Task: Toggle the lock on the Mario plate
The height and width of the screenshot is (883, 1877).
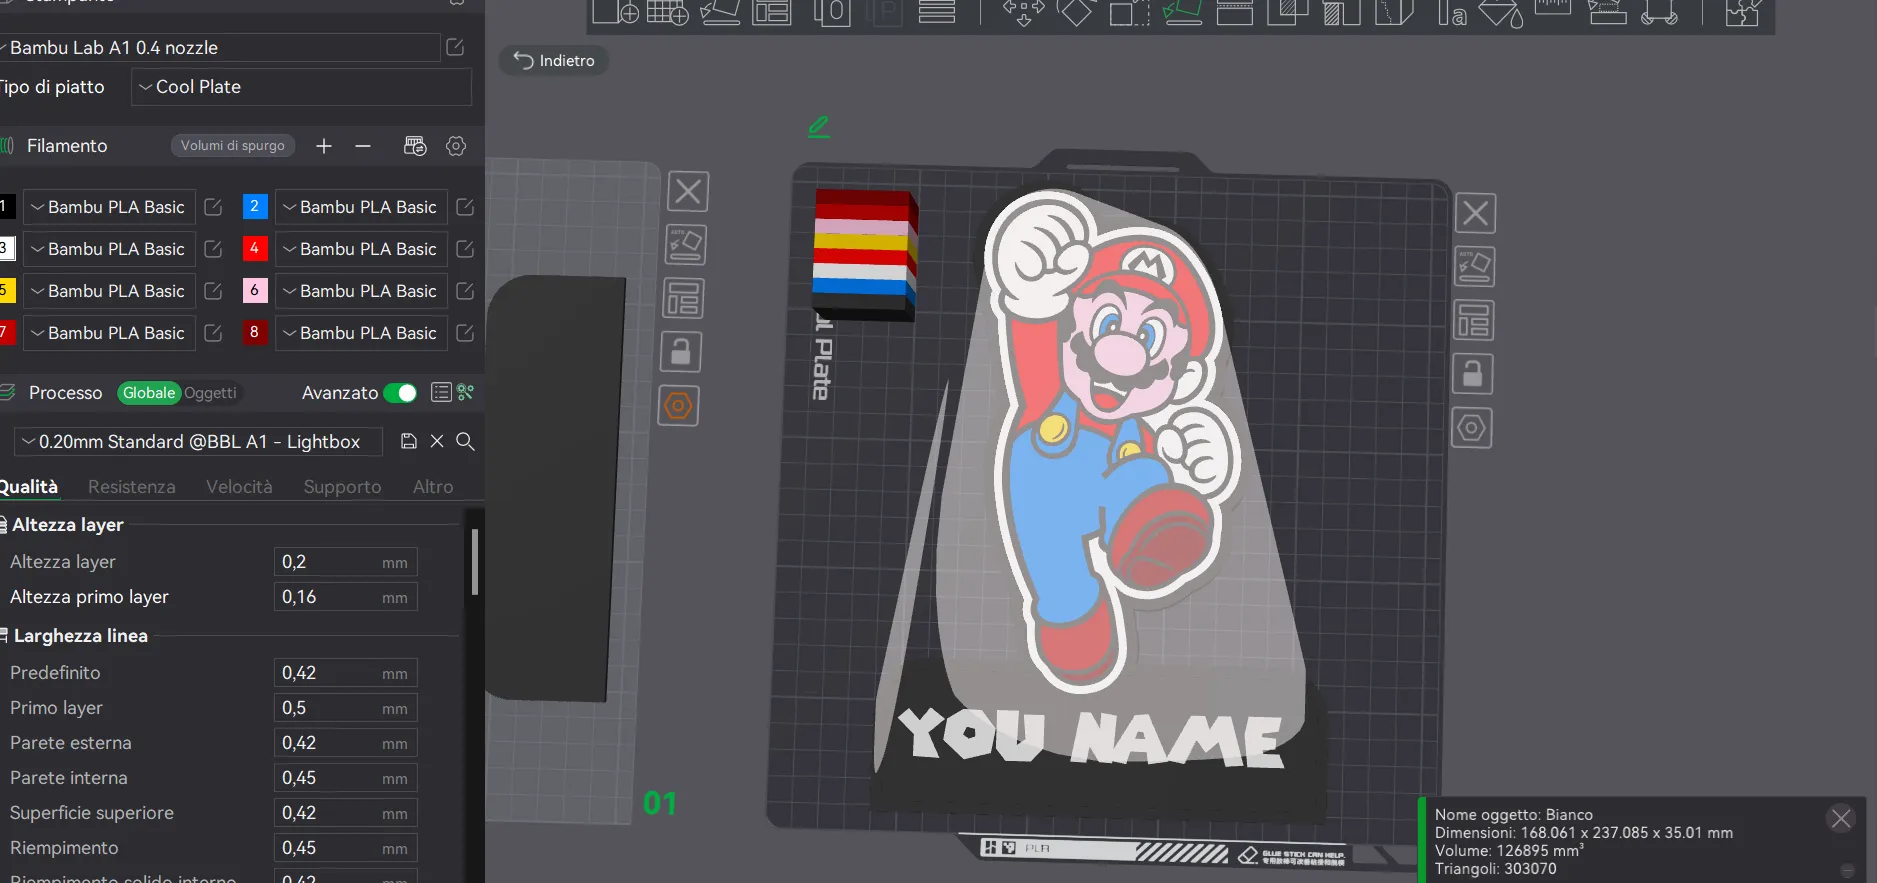Action: [1473, 374]
